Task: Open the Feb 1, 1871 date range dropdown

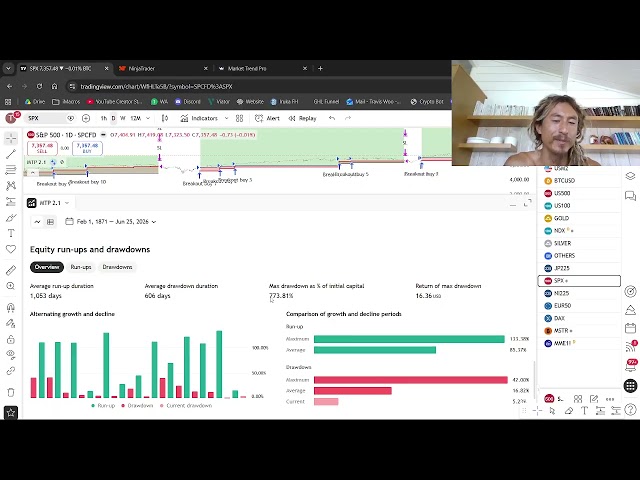Action: [x=110, y=222]
